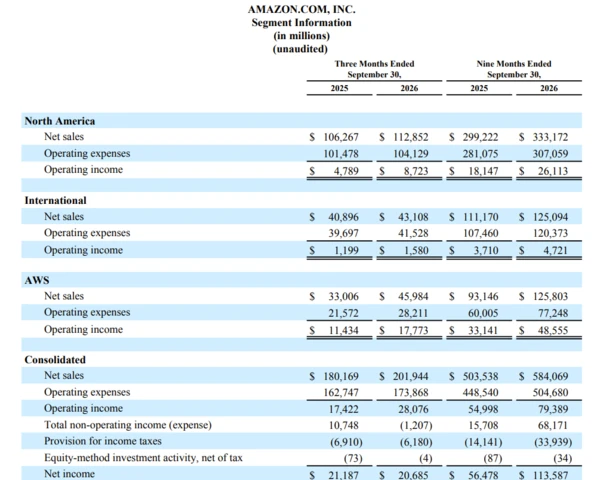This screenshot has width=600, height=480.
Task: Click the value 45,984
Action: pos(413,296)
